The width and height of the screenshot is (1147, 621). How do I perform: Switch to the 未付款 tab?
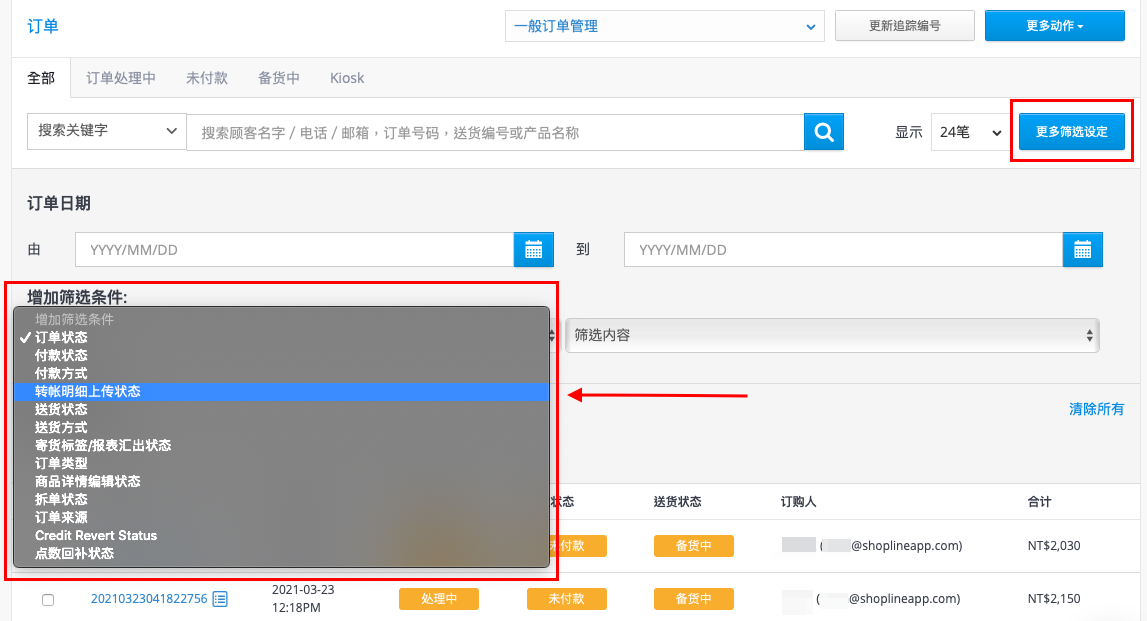207,78
